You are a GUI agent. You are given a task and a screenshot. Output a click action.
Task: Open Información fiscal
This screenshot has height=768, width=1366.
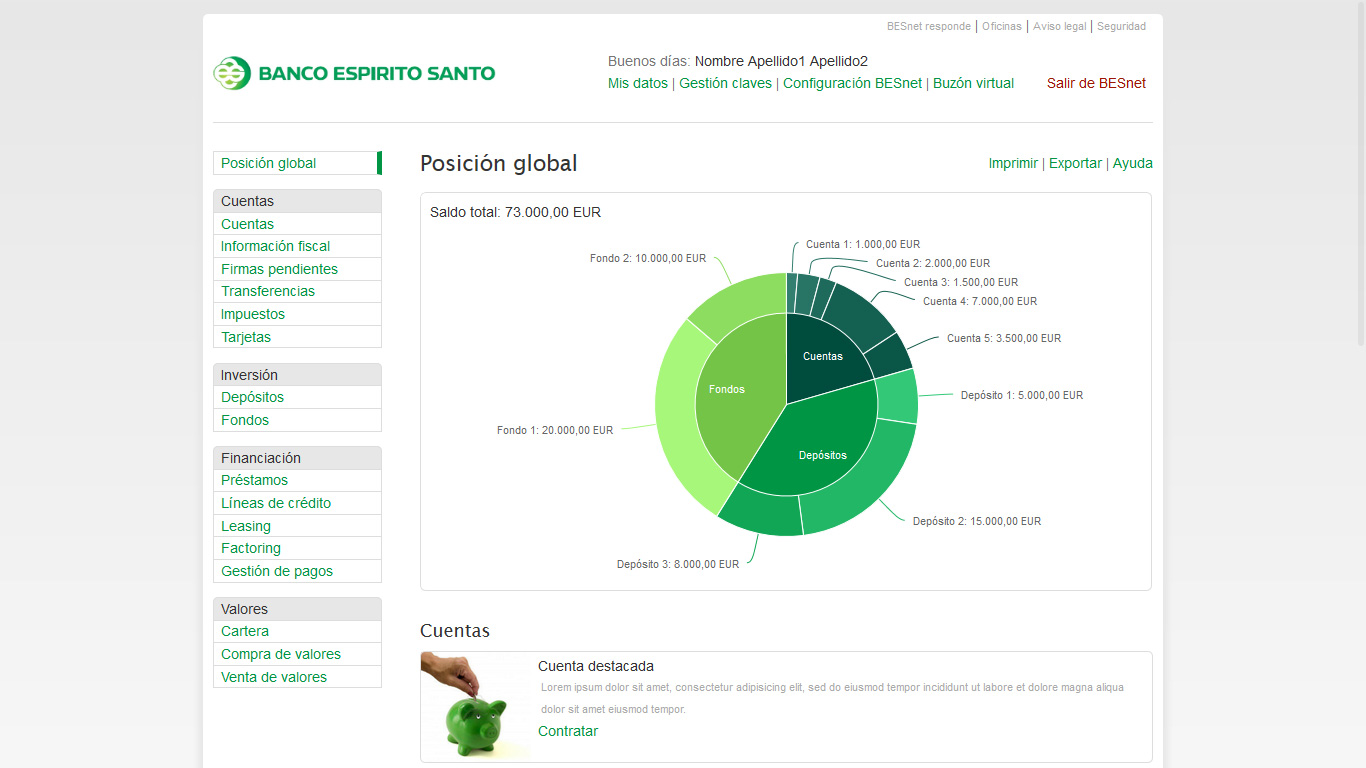[297, 246]
